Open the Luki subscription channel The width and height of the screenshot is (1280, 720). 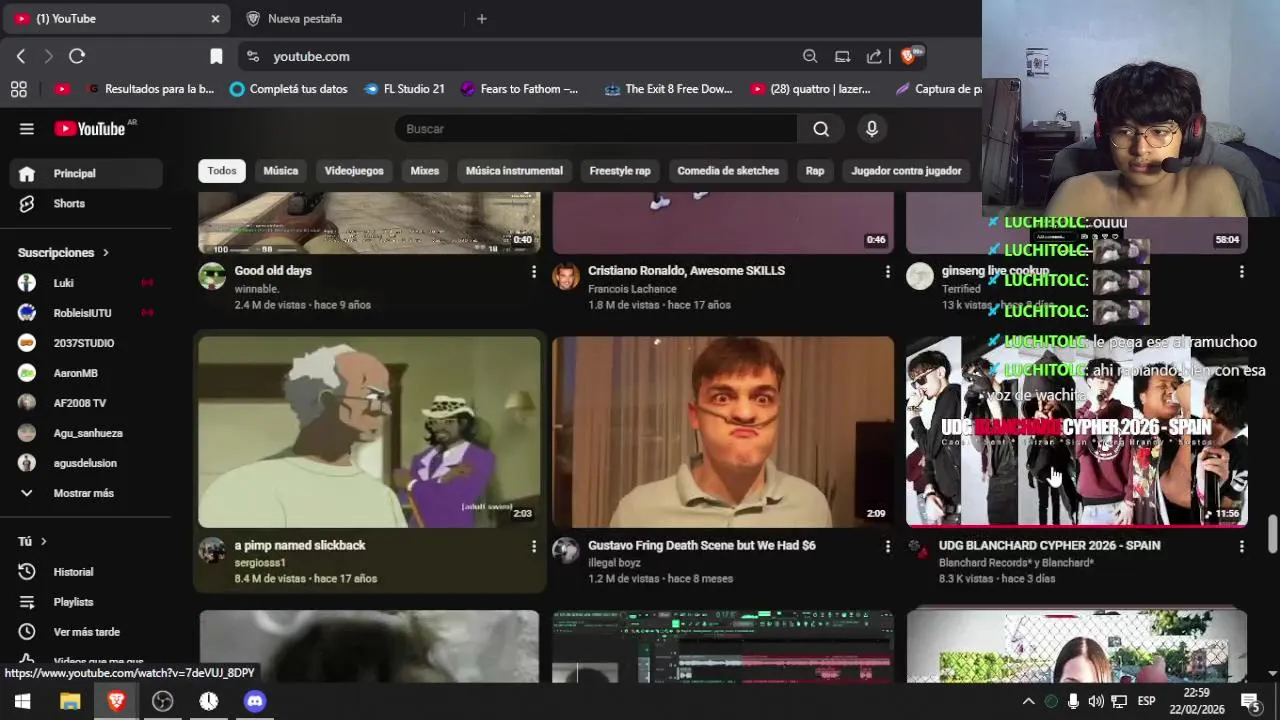click(86, 283)
